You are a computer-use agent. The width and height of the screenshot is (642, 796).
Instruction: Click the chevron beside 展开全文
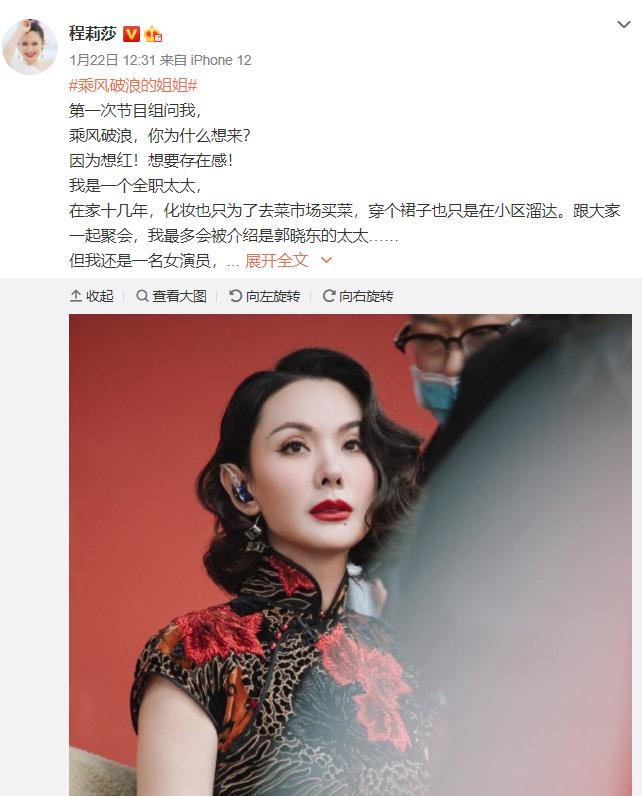tap(326, 260)
